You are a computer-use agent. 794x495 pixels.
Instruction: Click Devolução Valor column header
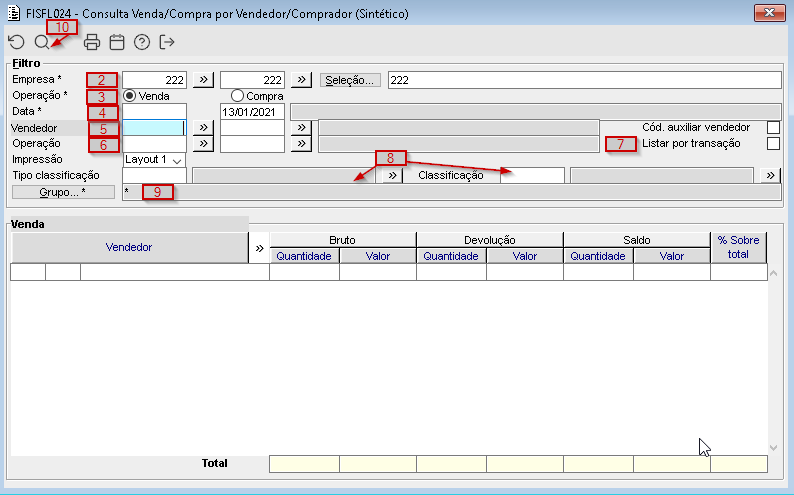525,256
